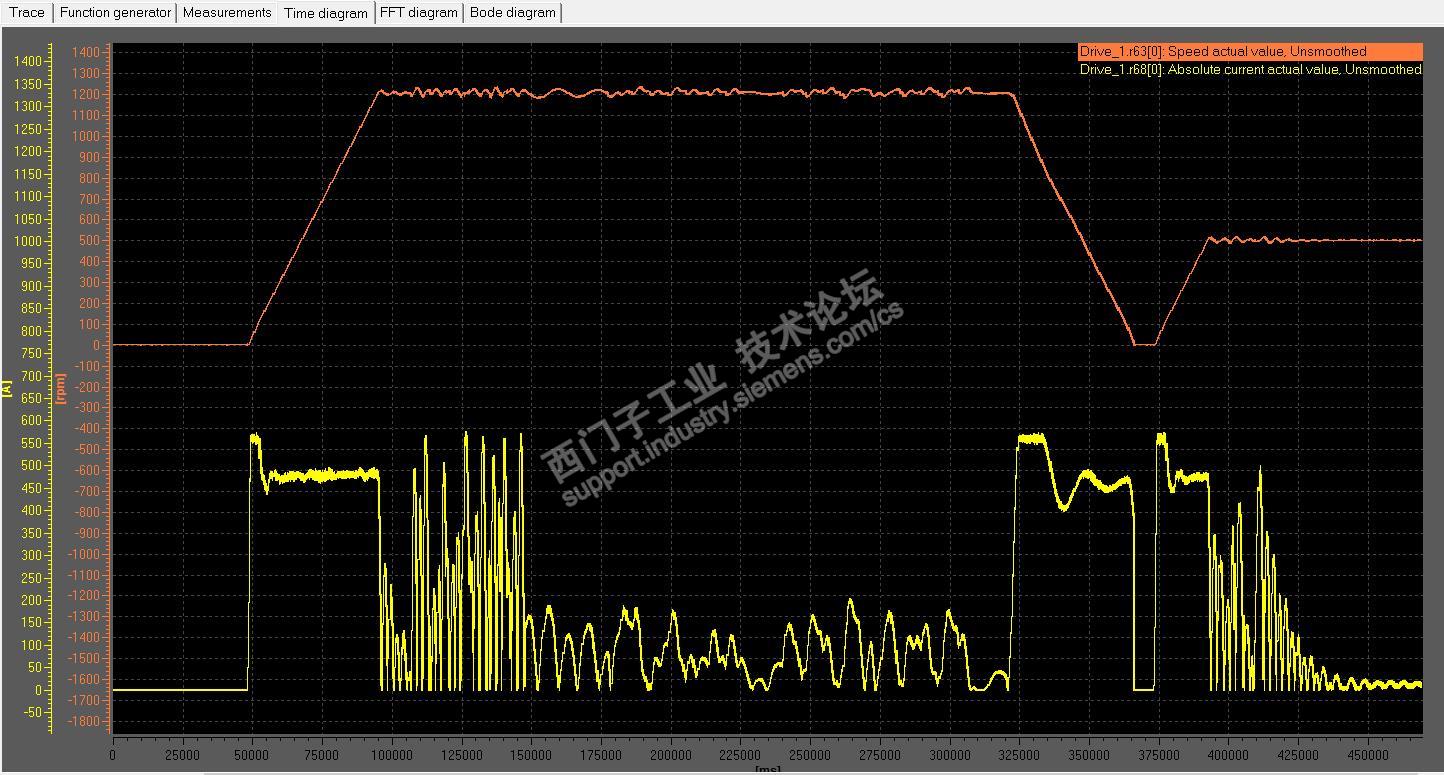This screenshot has height=775, width=1444.
Task: Click the 100000 time axis label
Action: [x=391, y=755]
